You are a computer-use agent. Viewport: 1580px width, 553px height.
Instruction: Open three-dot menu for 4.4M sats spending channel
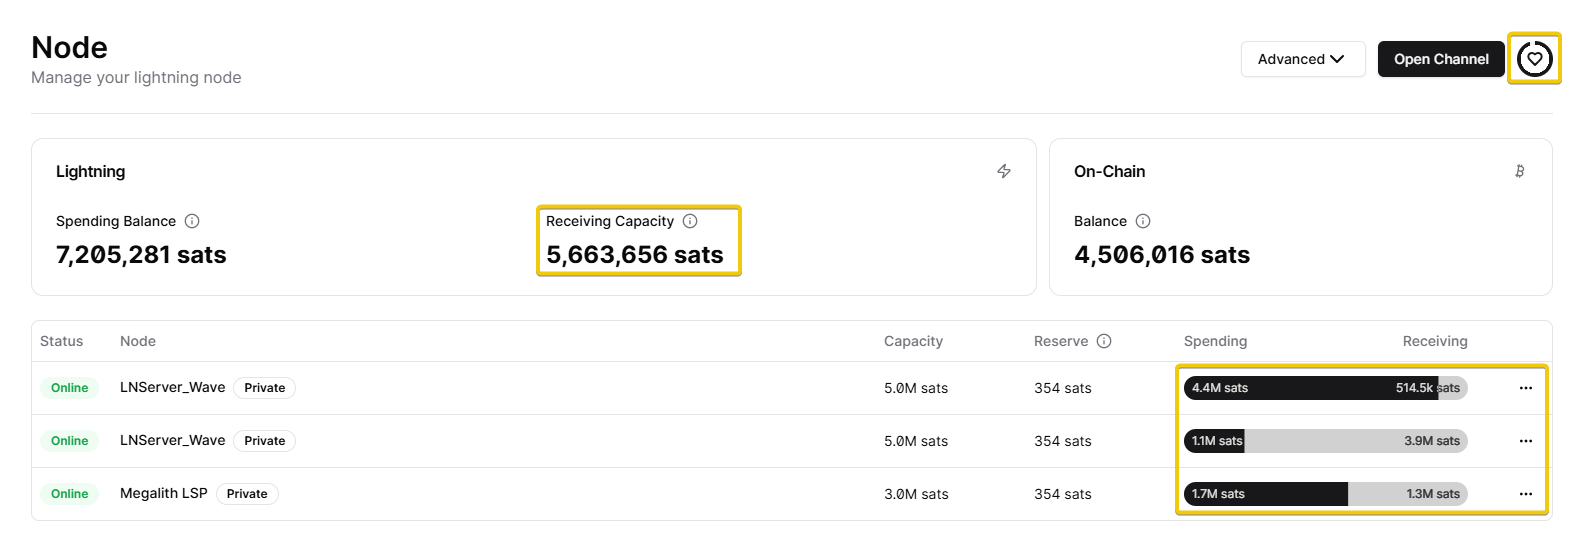pyautogui.click(x=1525, y=388)
